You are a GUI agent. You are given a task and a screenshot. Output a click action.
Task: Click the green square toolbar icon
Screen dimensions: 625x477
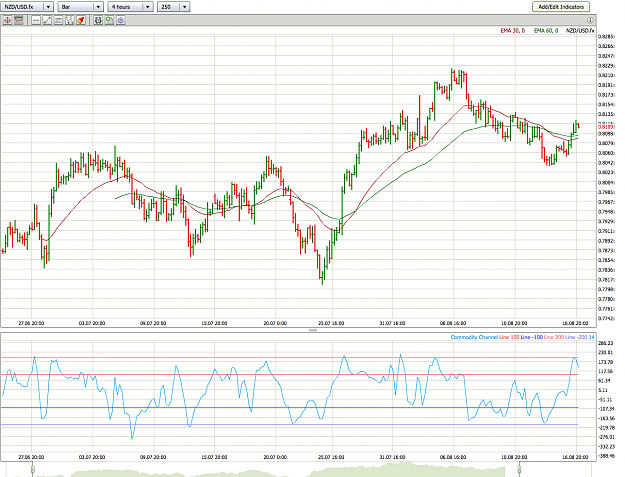[109, 20]
